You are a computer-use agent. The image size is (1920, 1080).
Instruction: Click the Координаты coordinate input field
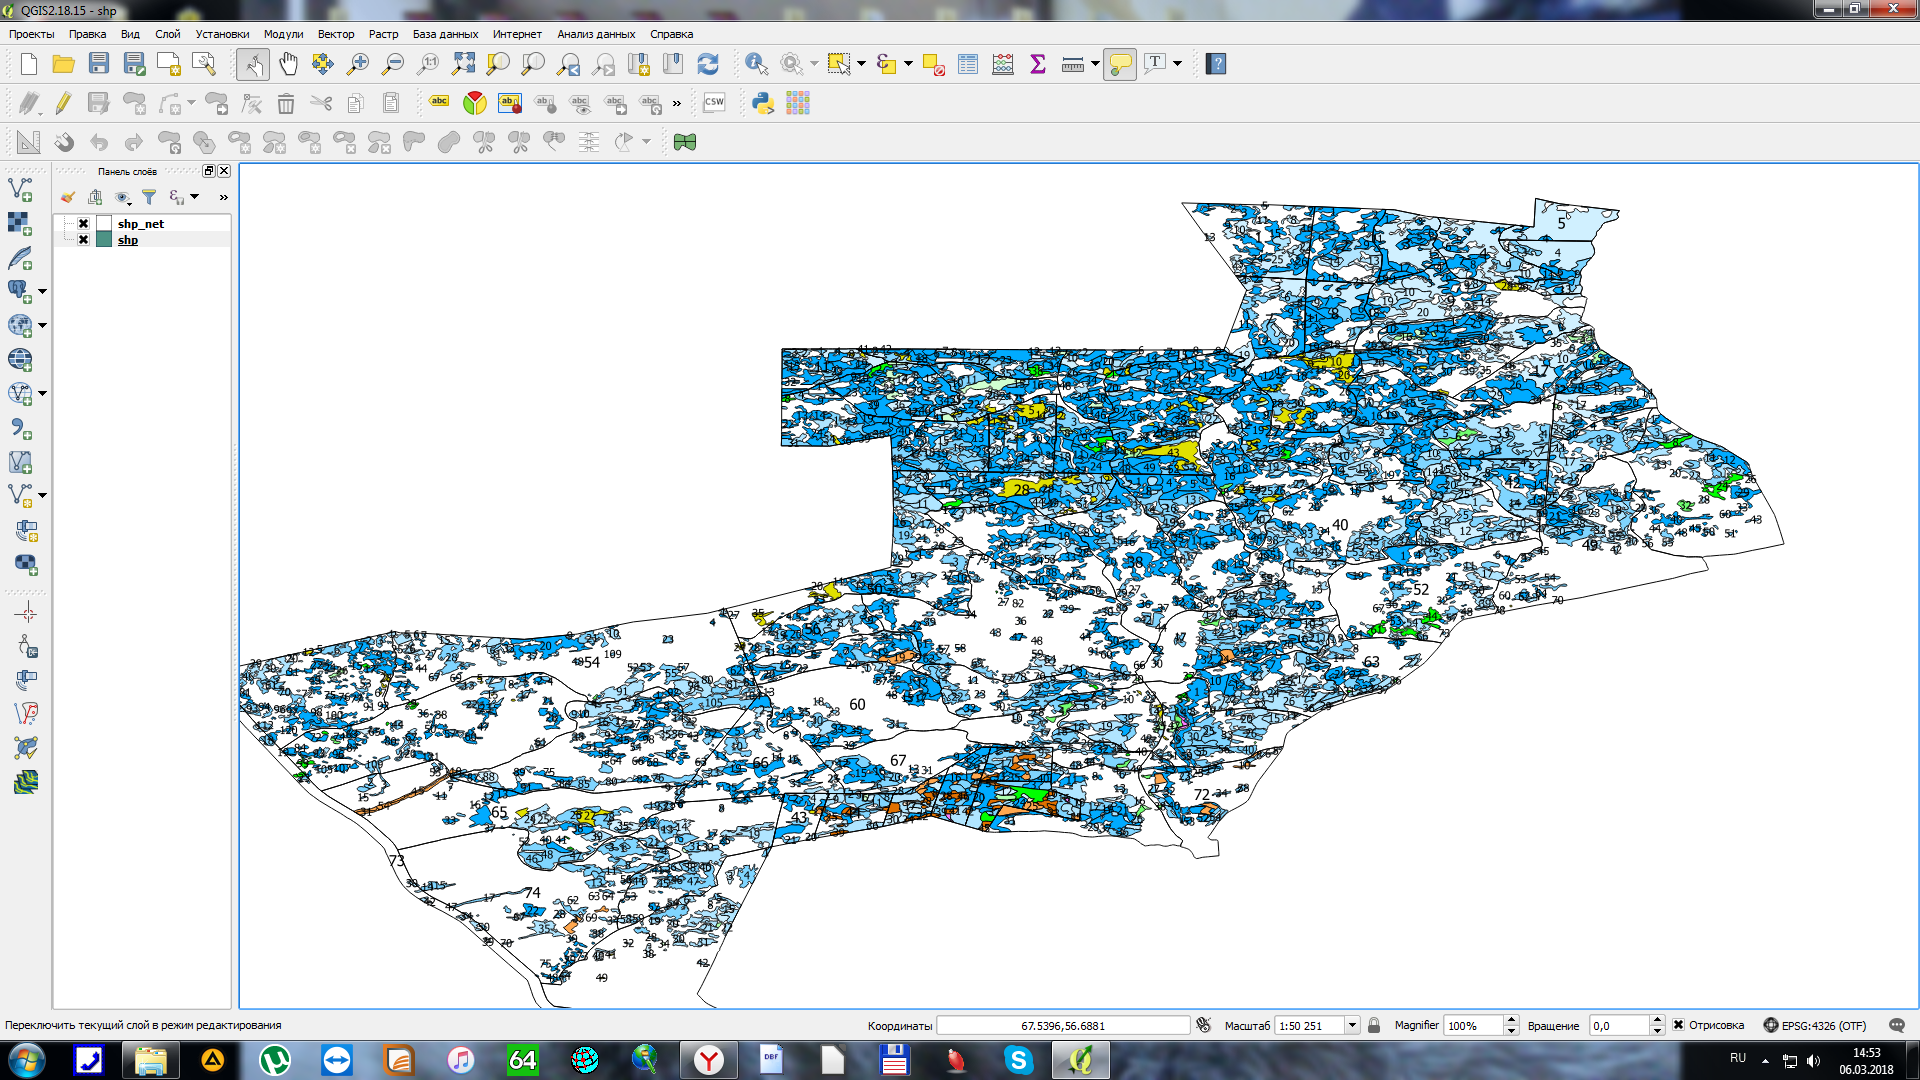click(1062, 1025)
